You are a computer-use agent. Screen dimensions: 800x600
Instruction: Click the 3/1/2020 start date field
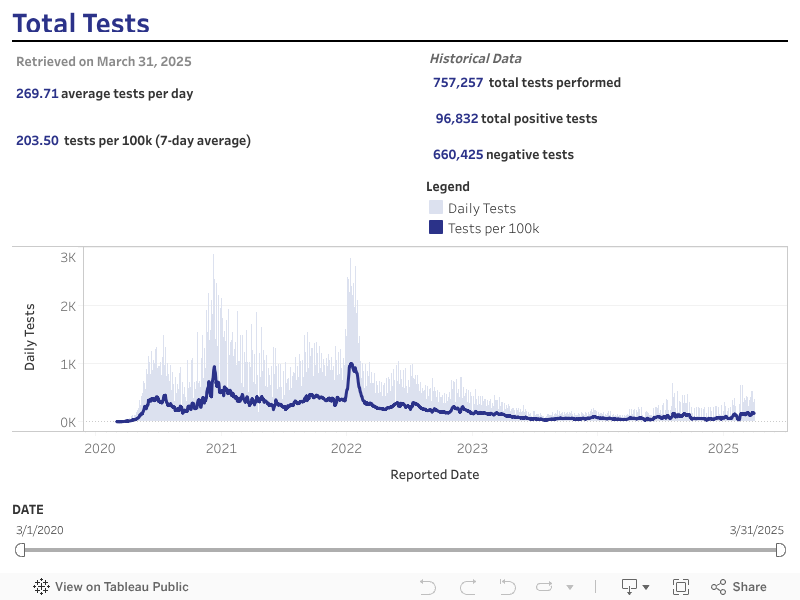pos(40,530)
